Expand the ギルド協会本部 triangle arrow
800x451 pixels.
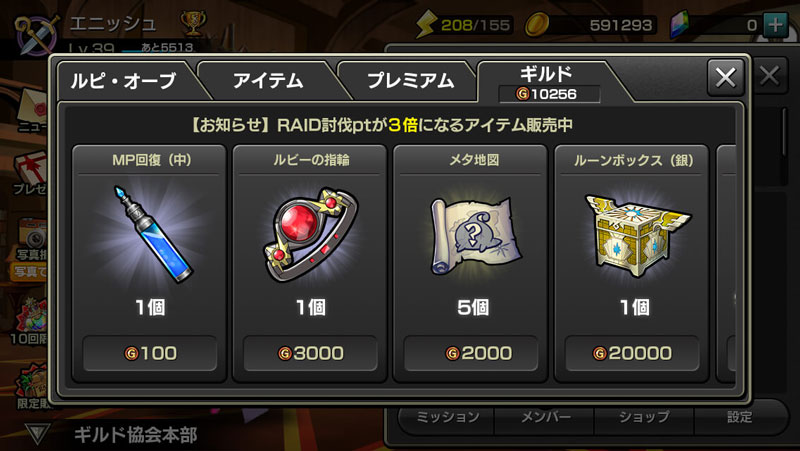click(x=37, y=434)
